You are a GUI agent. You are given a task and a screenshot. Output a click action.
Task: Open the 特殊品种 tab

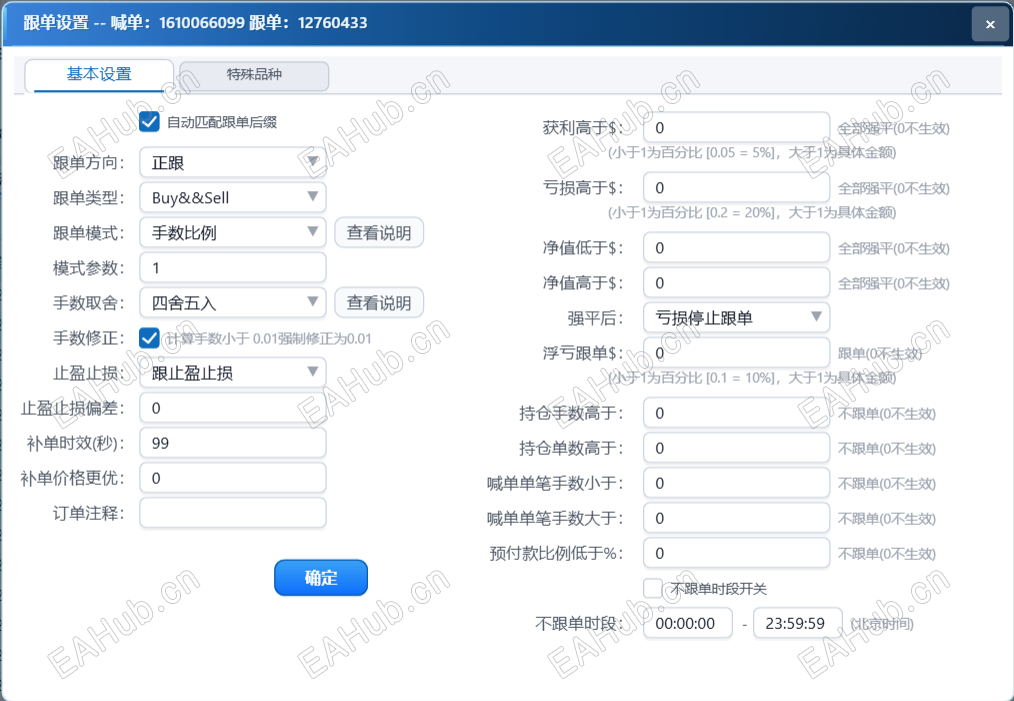(x=254, y=75)
